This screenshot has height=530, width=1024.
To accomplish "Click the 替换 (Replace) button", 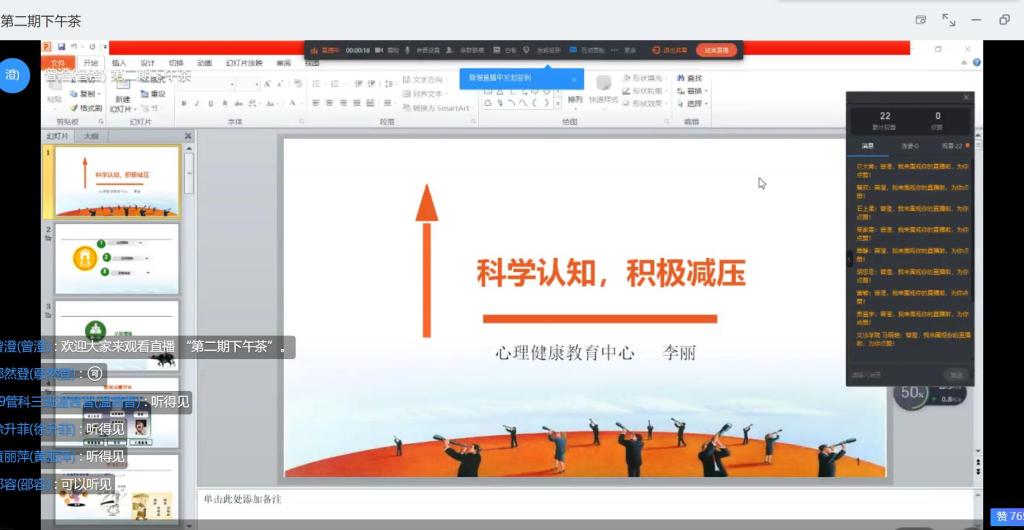I will coord(693,91).
